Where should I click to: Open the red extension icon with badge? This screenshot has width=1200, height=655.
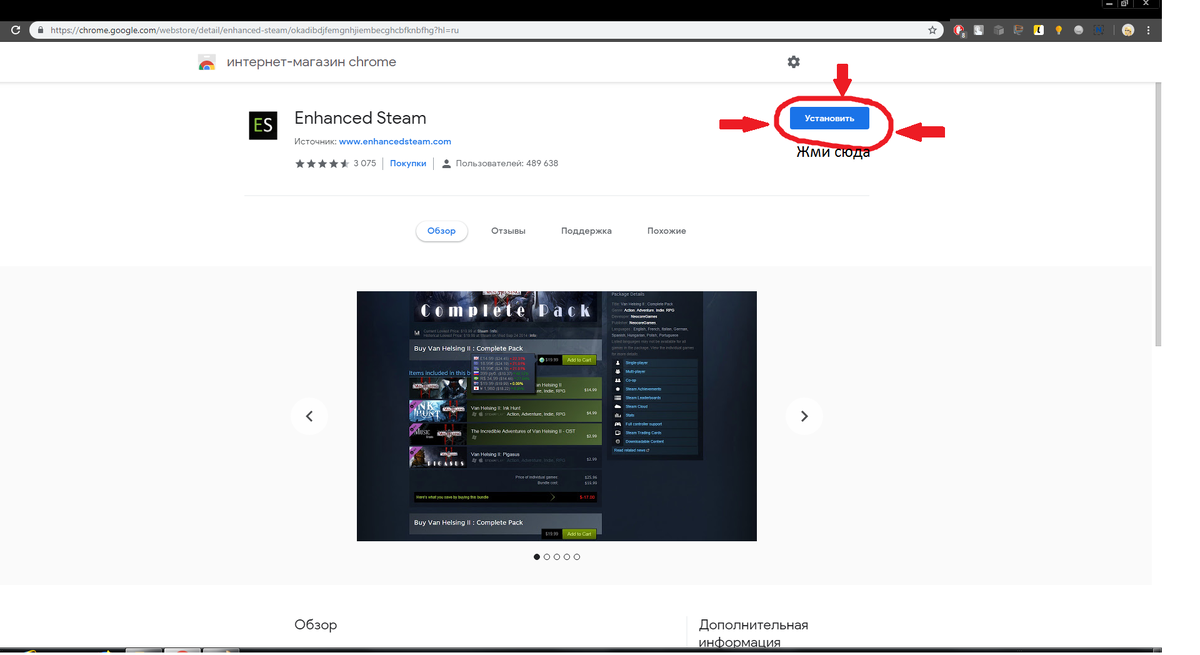[959, 31]
